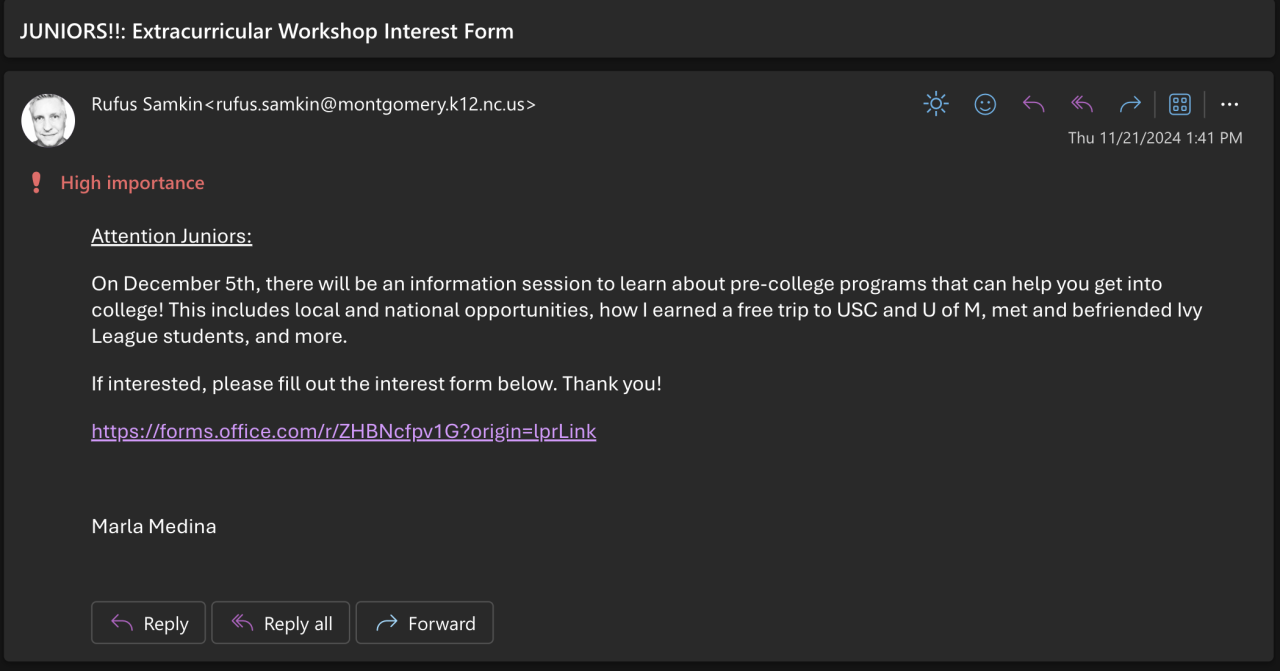The width and height of the screenshot is (1280, 671).
Task: Click the underlined Attention Juniors heading
Action: 171,236
